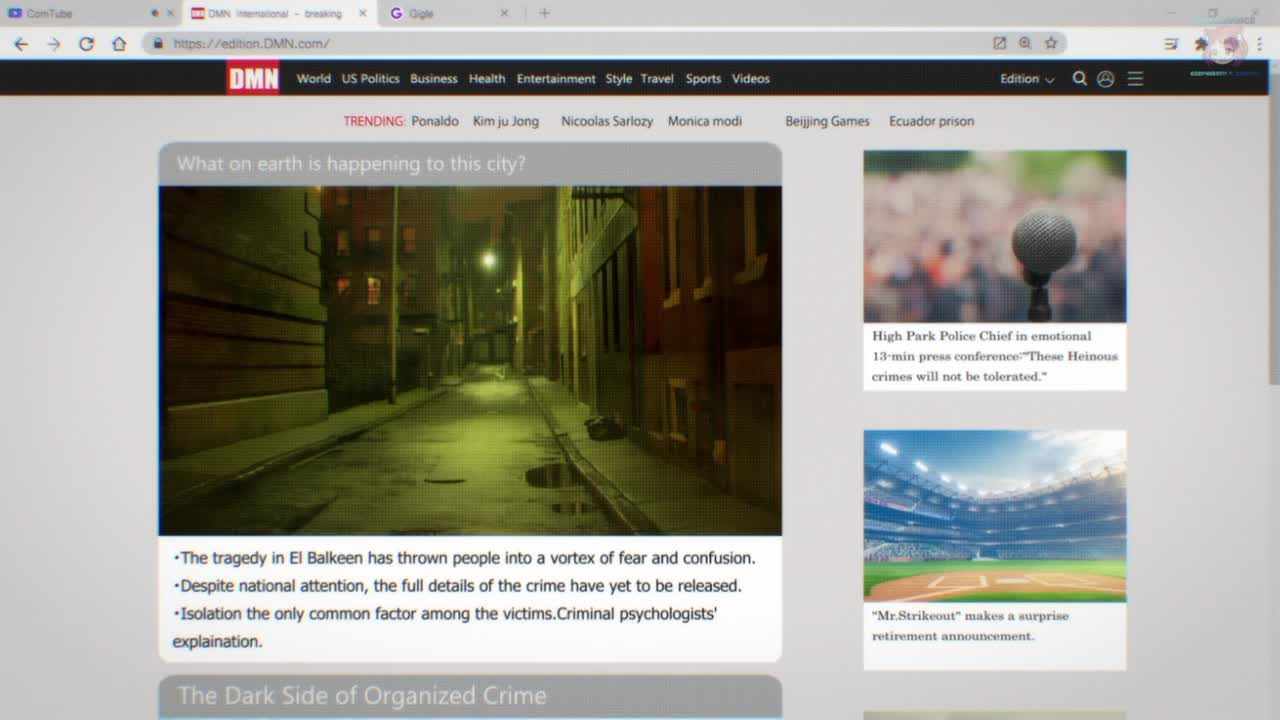Viewport: 1280px width, 720px height.
Task: Bookmark this page with the star icon
Action: pos(1051,43)
